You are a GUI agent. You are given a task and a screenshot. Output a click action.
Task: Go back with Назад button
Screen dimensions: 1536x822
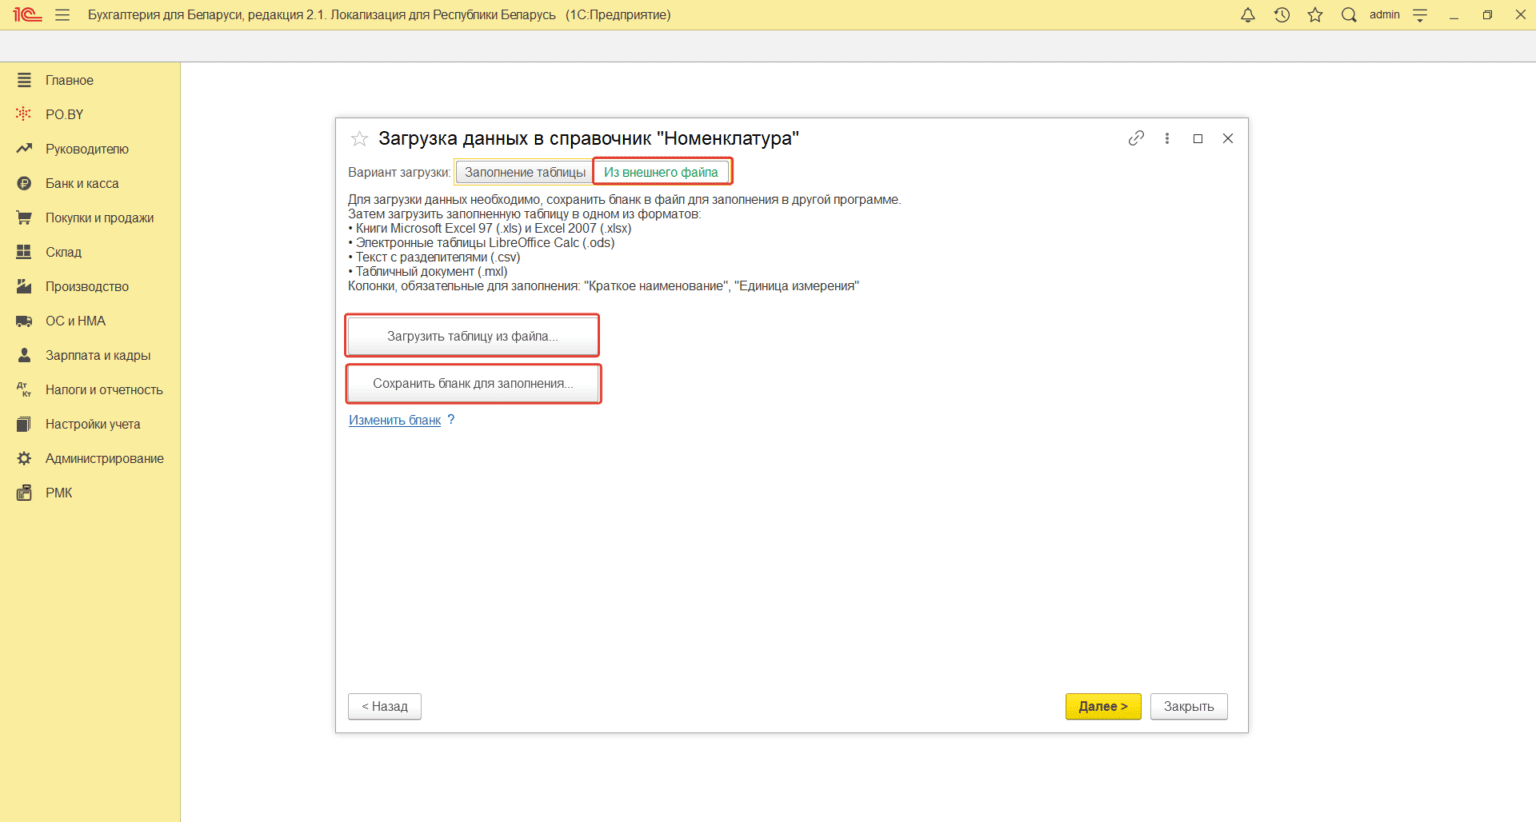tap(385, 706)
